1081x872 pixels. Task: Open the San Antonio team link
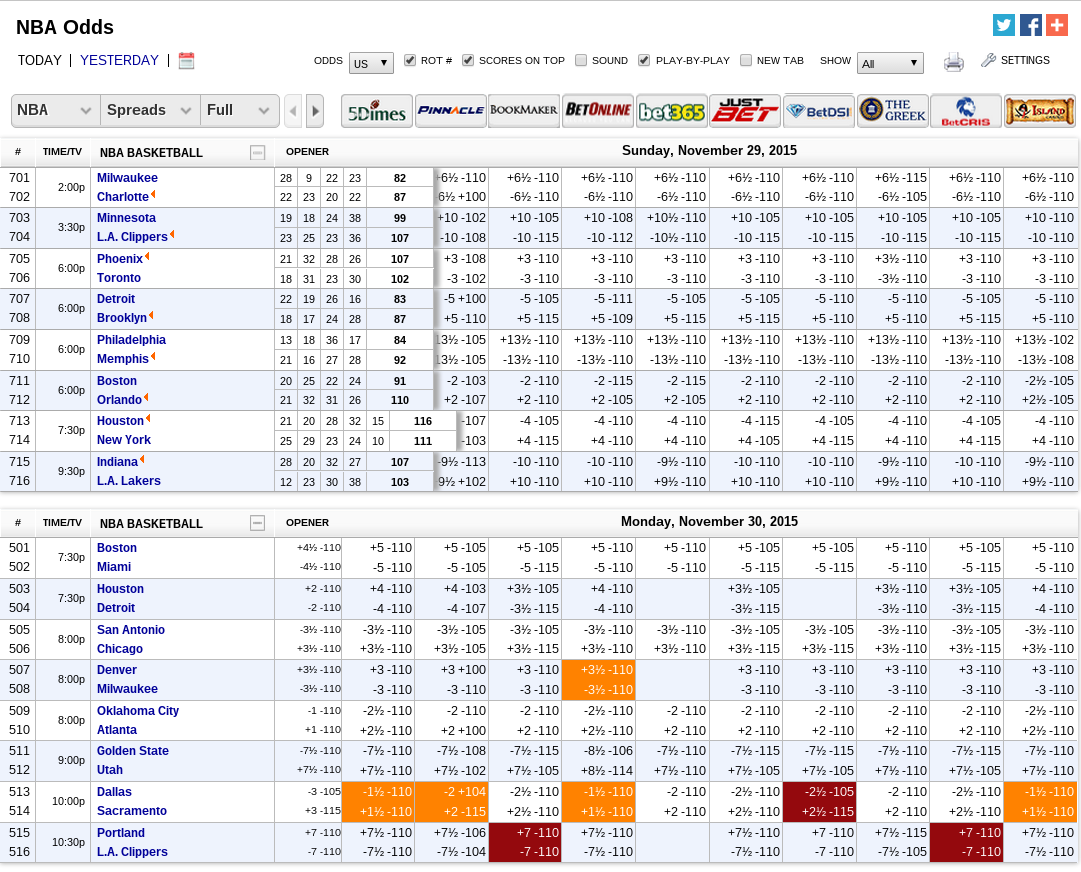(x=131, y=629)
